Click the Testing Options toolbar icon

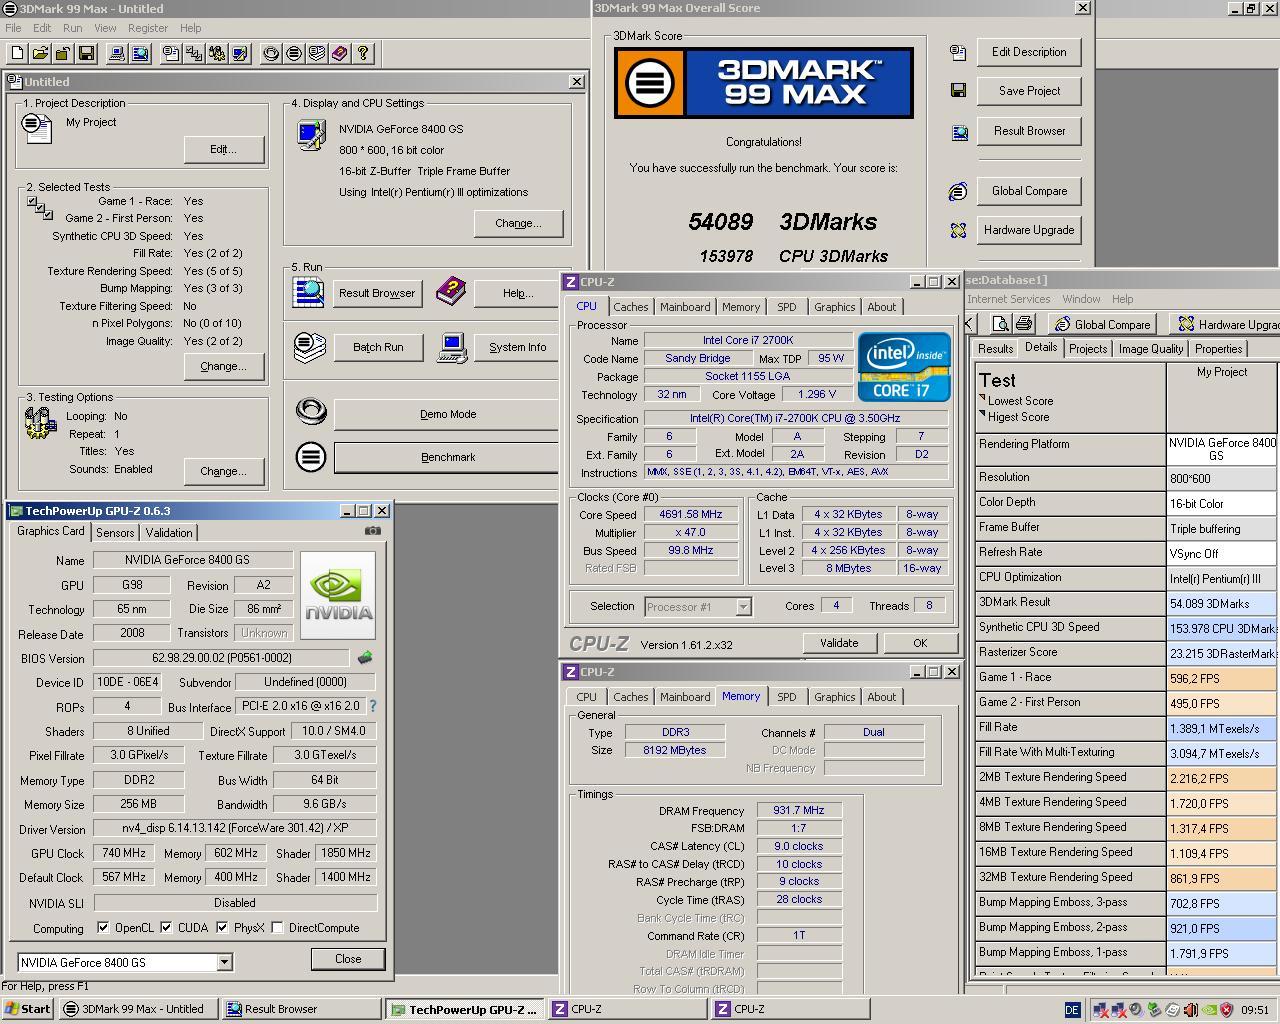click(218, 53)
